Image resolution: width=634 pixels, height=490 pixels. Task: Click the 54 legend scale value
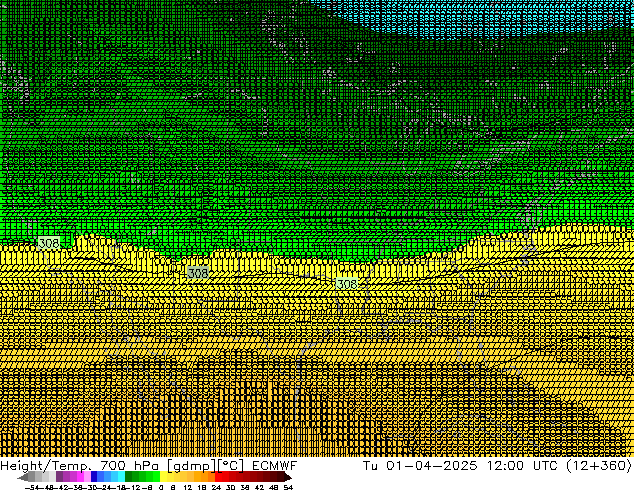288,487
